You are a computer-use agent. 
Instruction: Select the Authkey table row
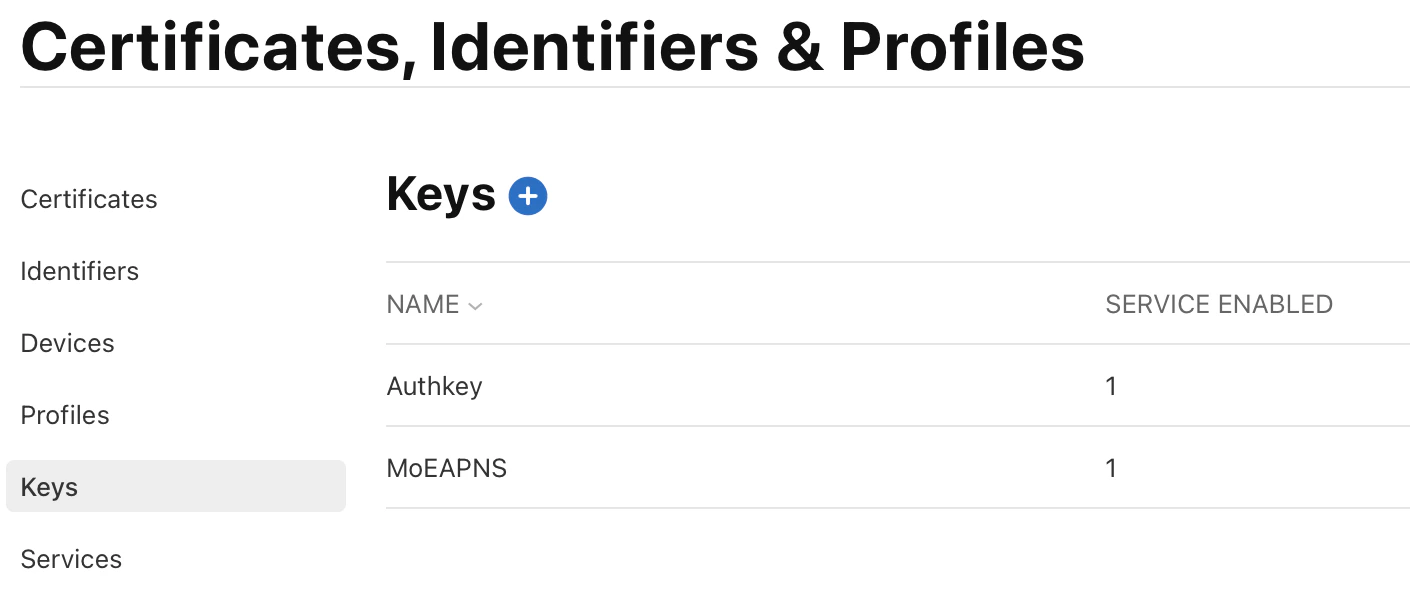tap(700, 386)
